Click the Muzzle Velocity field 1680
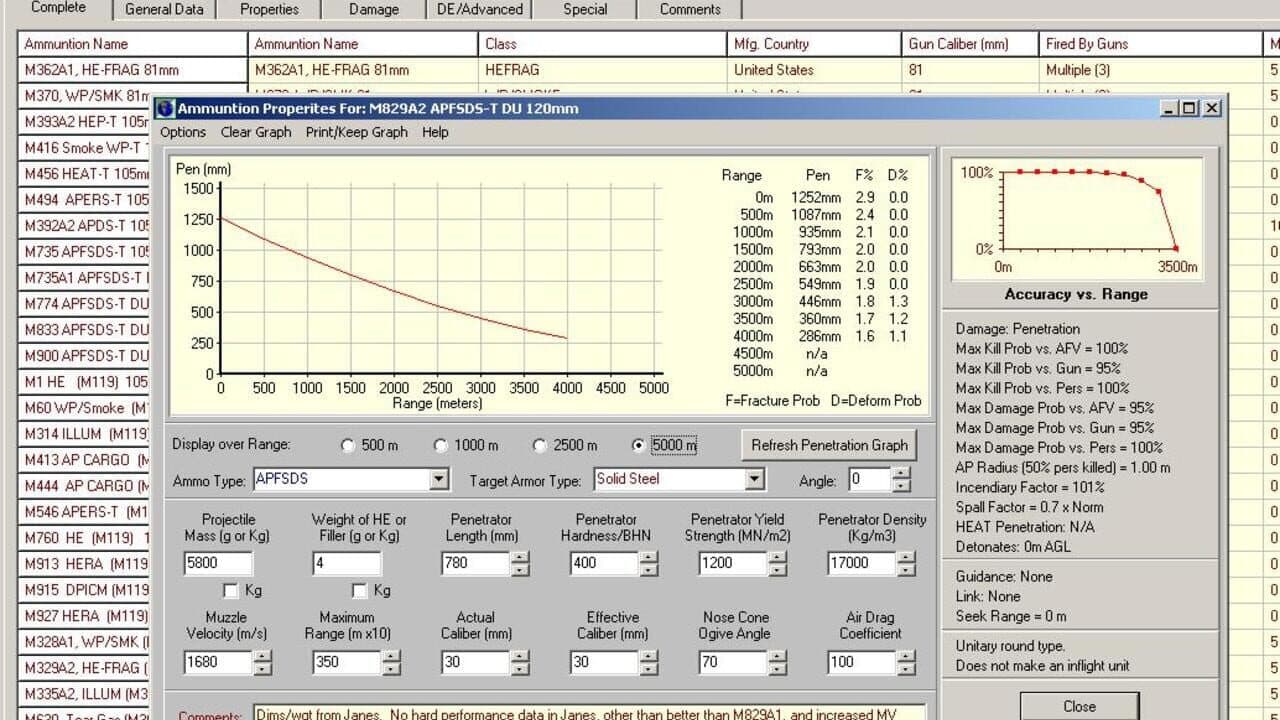The width and height of the screenshot is (1280, 720). [219, 662]
